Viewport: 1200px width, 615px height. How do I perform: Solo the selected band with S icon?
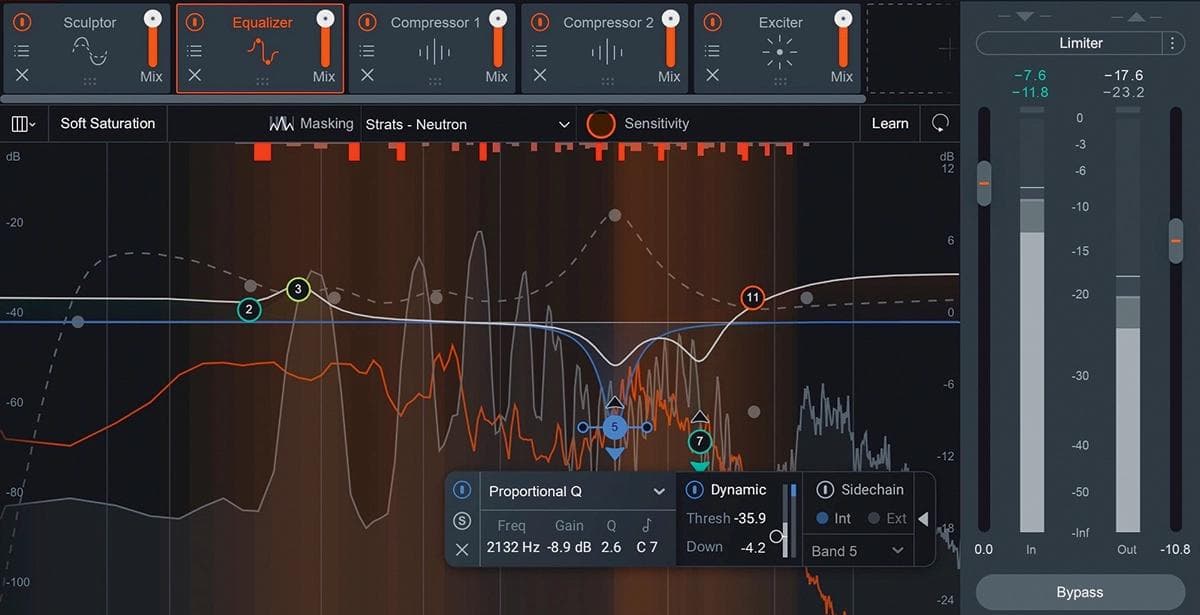(461, 520)
